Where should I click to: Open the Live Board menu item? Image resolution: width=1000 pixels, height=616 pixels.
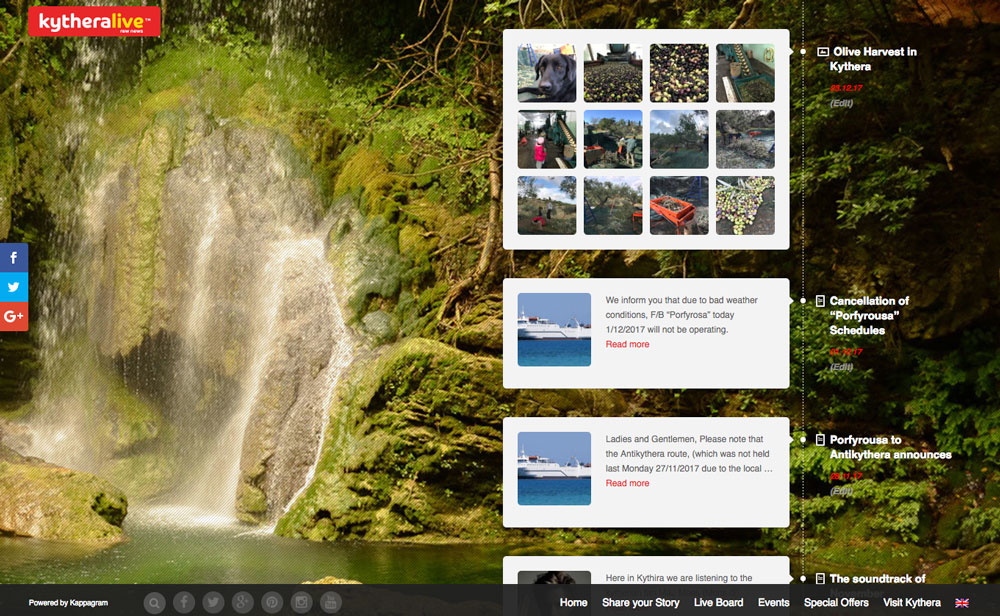[x=718, y=603]
